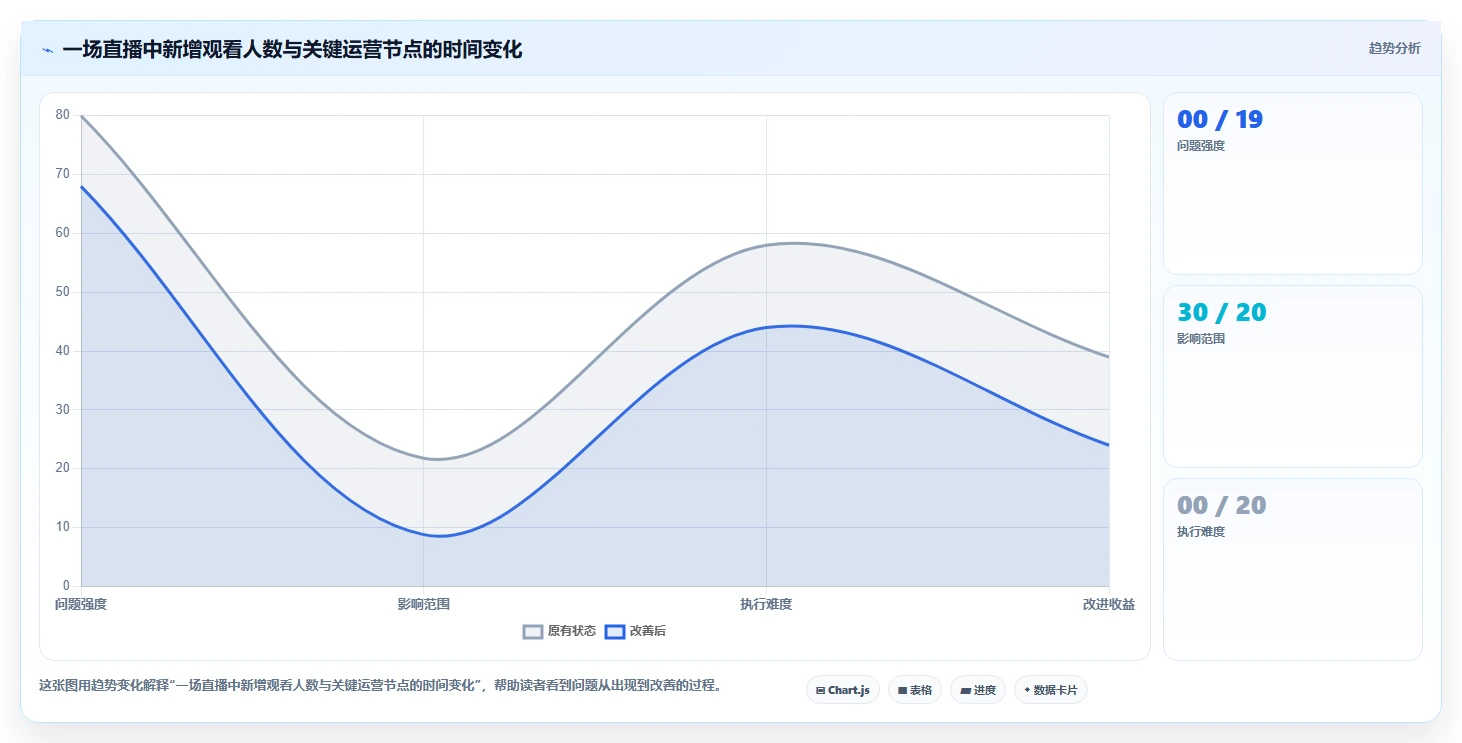Click the 00 / 20 card value
This screenshot has width=1462, height=743.
pos(1222,505)
